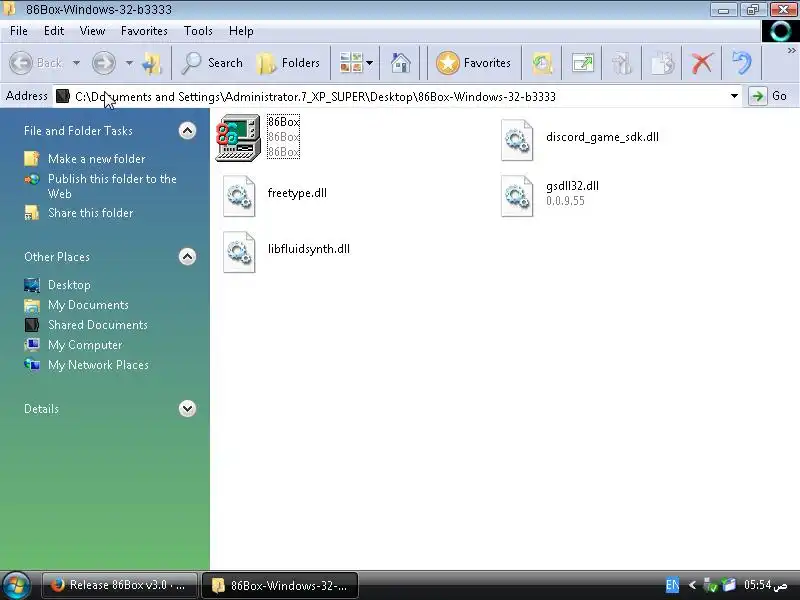Open the View menu
Viewport: 800px width, 600px height.
tap(92, 31)
